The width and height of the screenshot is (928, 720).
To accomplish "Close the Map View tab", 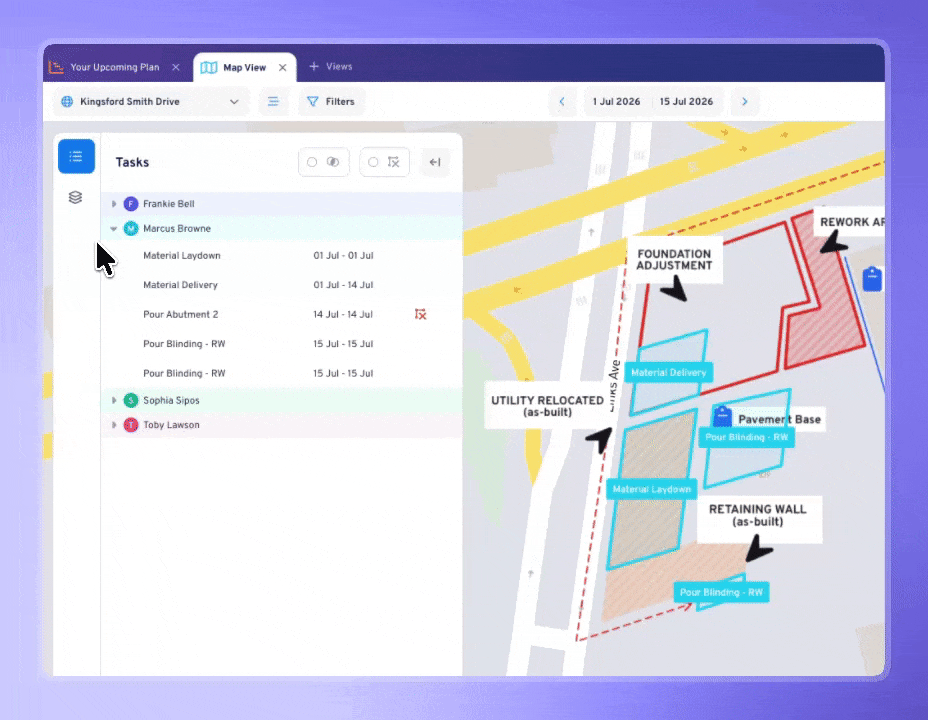I will [x=283, y=67].
